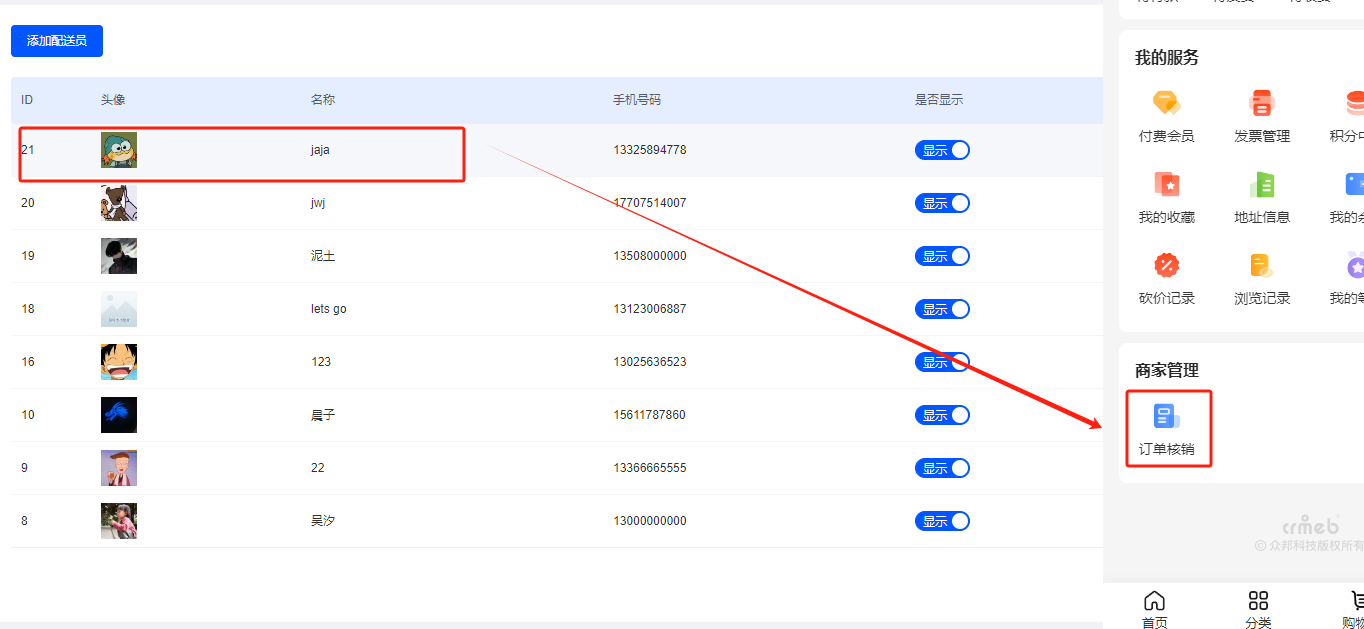Click avatar thumbnail of jwj
Screen dimensions: 1364x629
(x=119, y=203)
